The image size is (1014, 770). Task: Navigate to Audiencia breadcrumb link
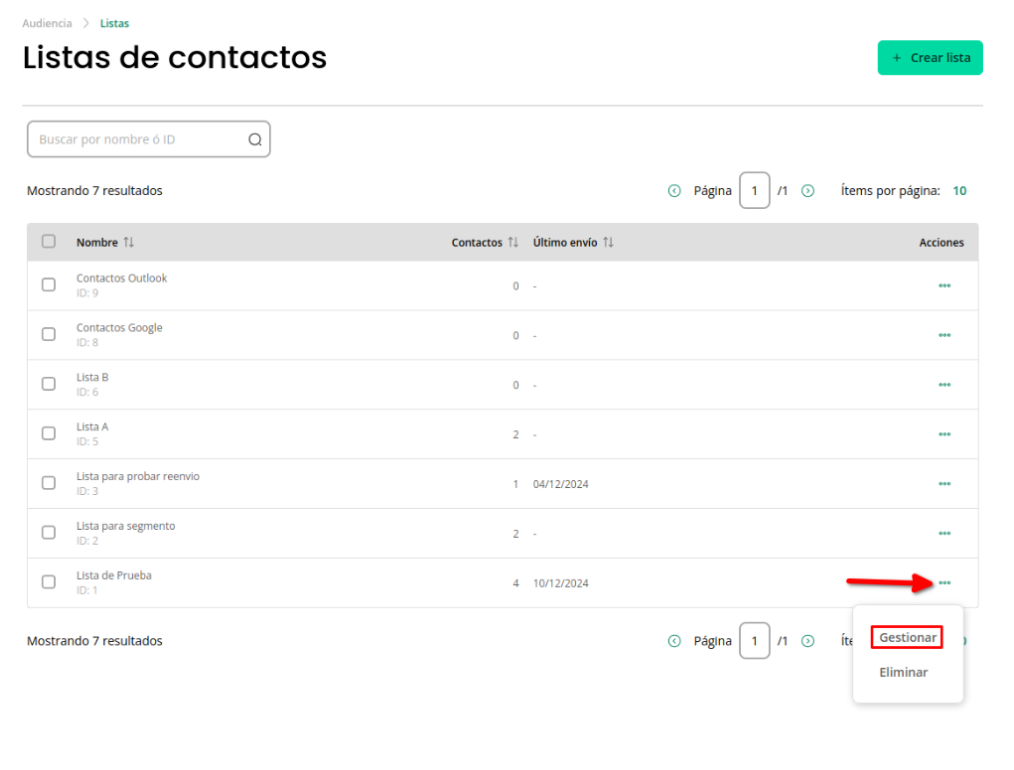click(47, 23)
